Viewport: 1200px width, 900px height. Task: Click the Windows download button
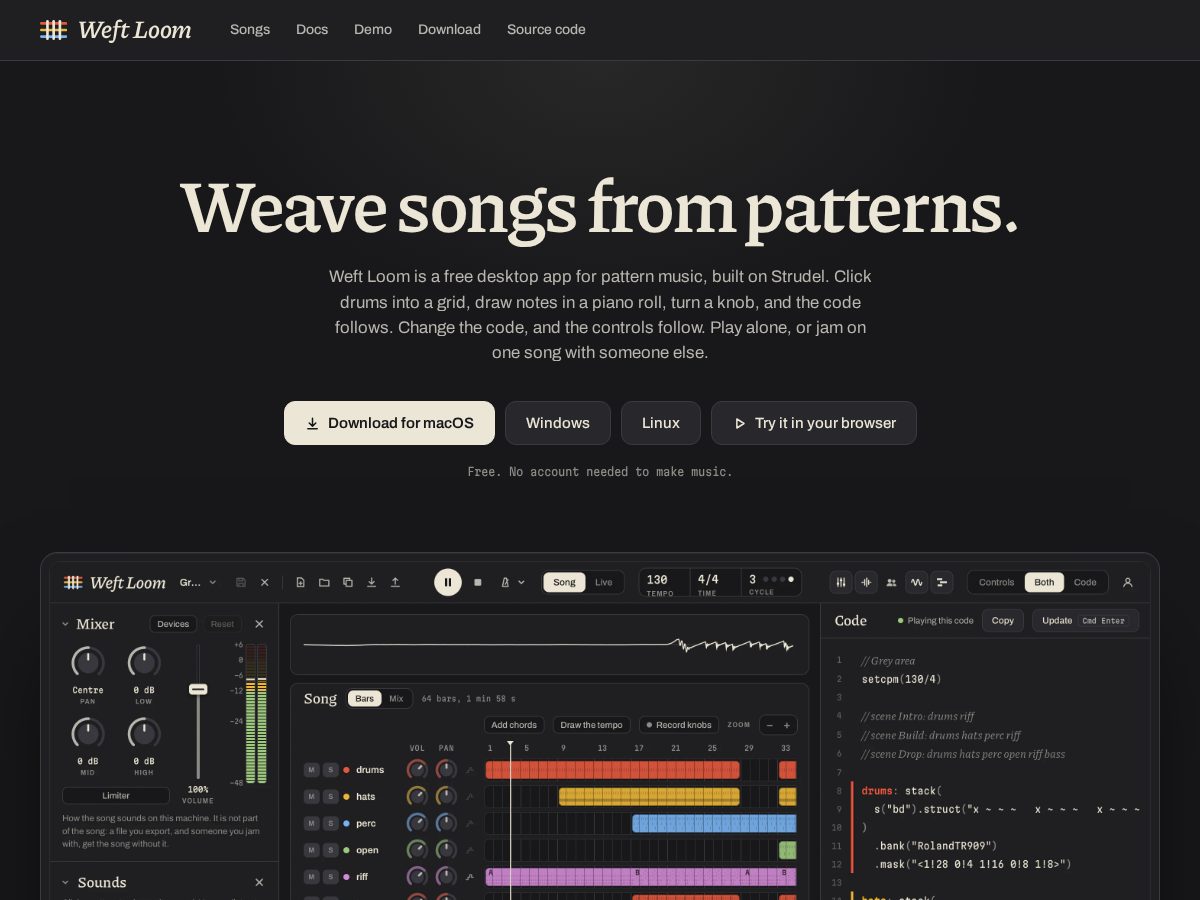click(558, 423)
